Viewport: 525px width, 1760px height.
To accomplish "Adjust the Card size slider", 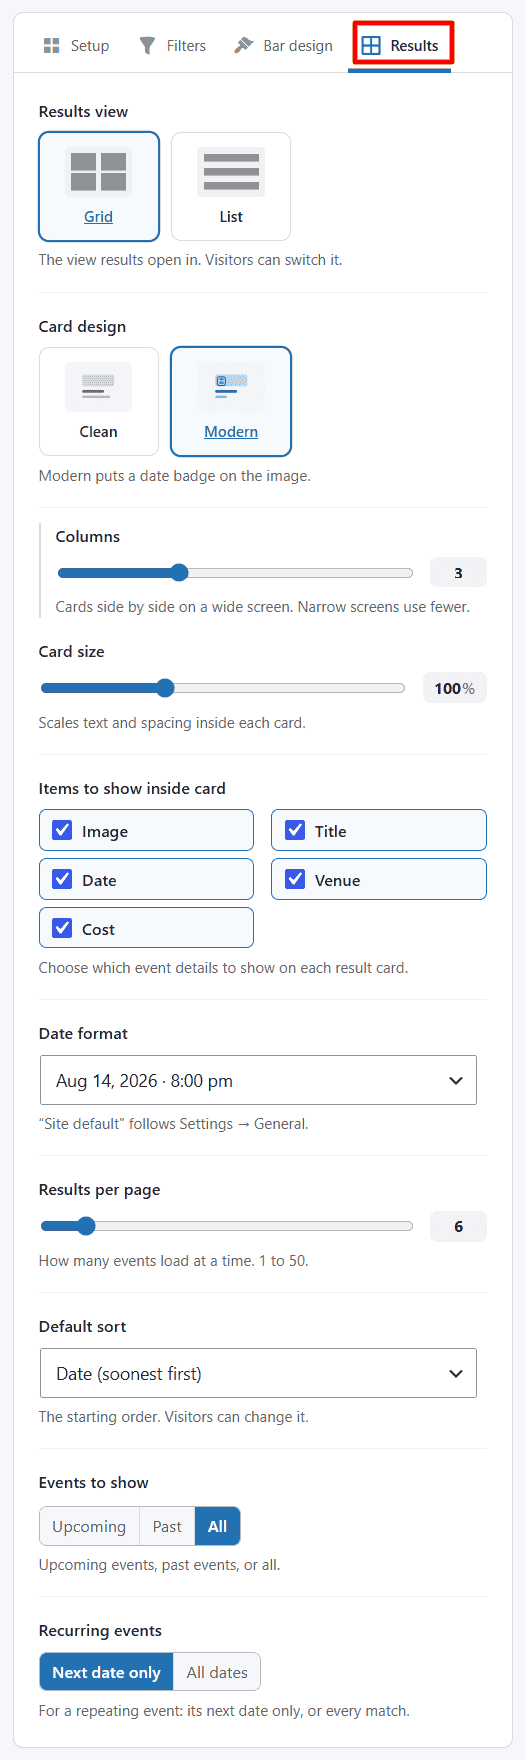I will 223,688.
